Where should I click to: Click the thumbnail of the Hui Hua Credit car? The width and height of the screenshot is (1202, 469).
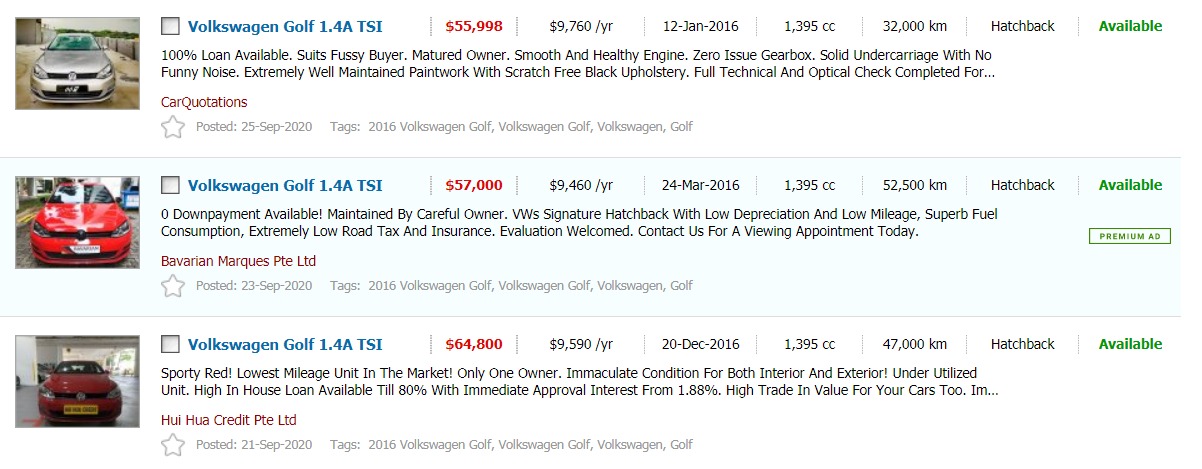(x=77, y=381)
